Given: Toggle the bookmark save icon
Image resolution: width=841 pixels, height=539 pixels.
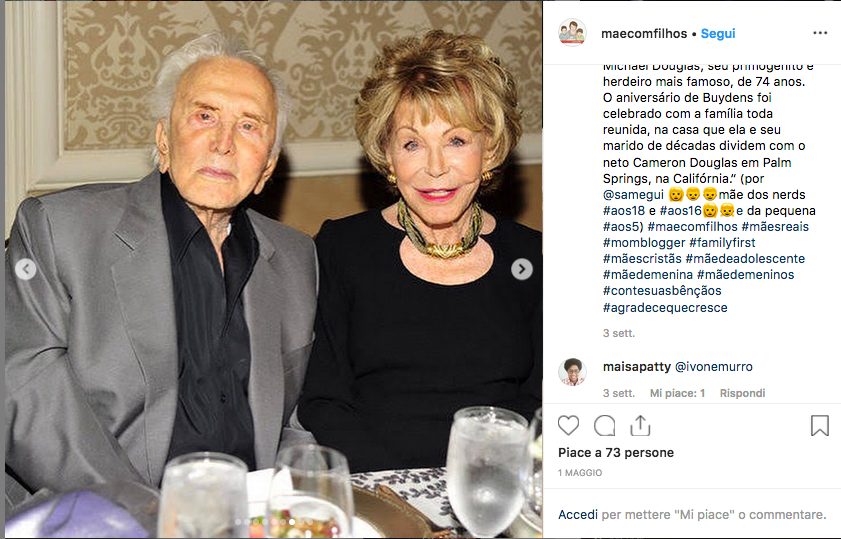Looking at the screenshot, I should (819, 426).
